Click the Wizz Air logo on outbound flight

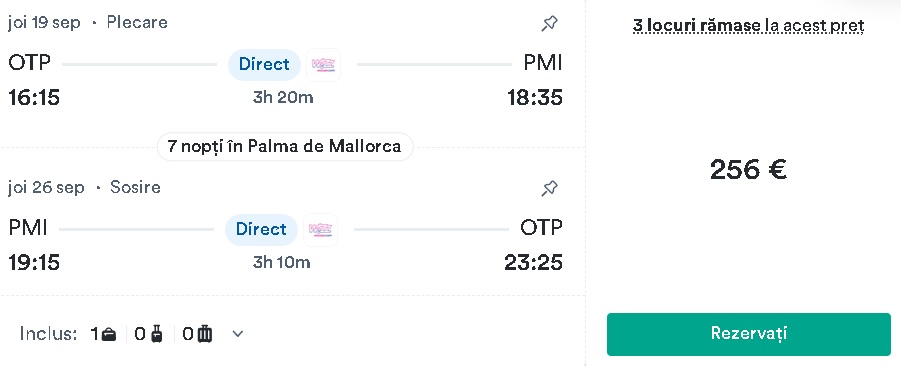pyautogui.click(x=323, y=65)
